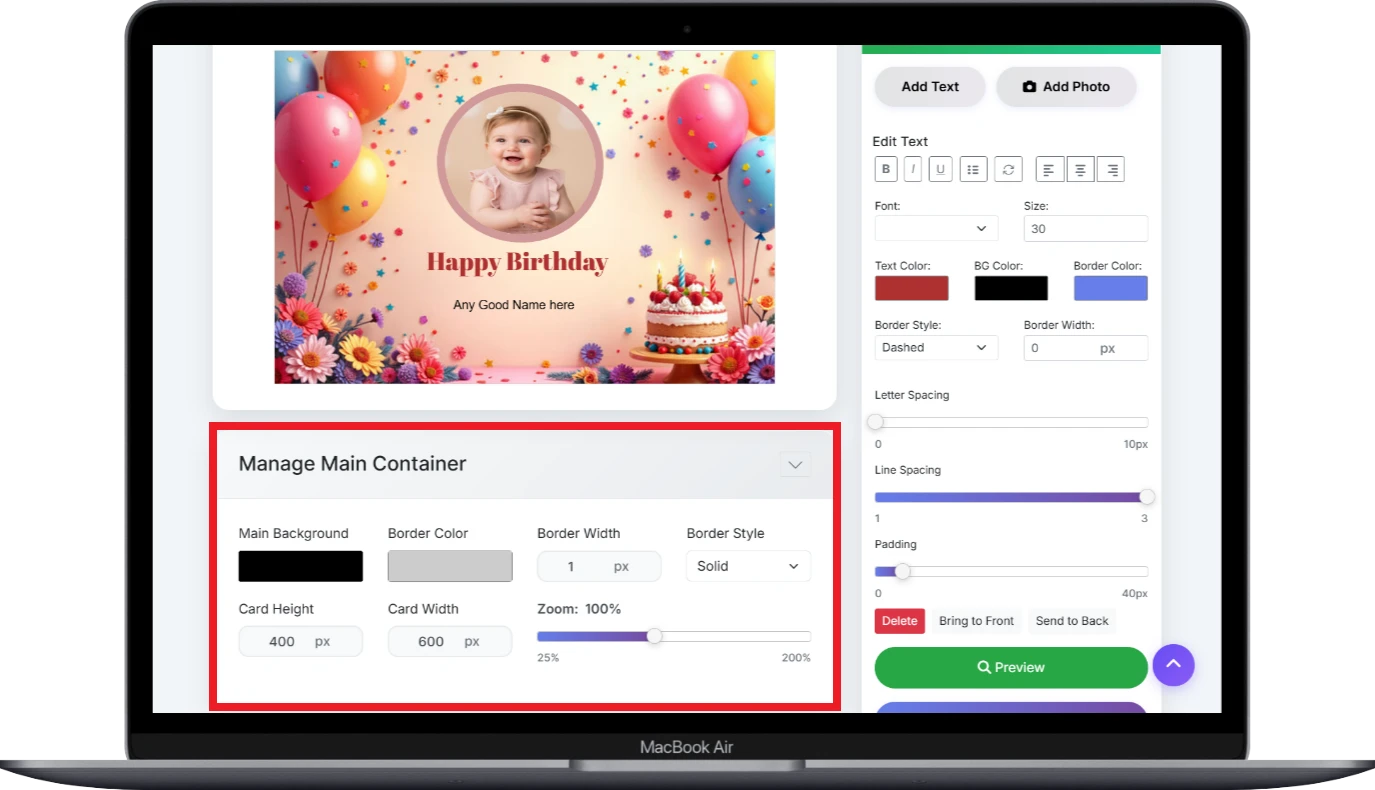
Task: Open the Font dropdown
Action: (936, 229)
